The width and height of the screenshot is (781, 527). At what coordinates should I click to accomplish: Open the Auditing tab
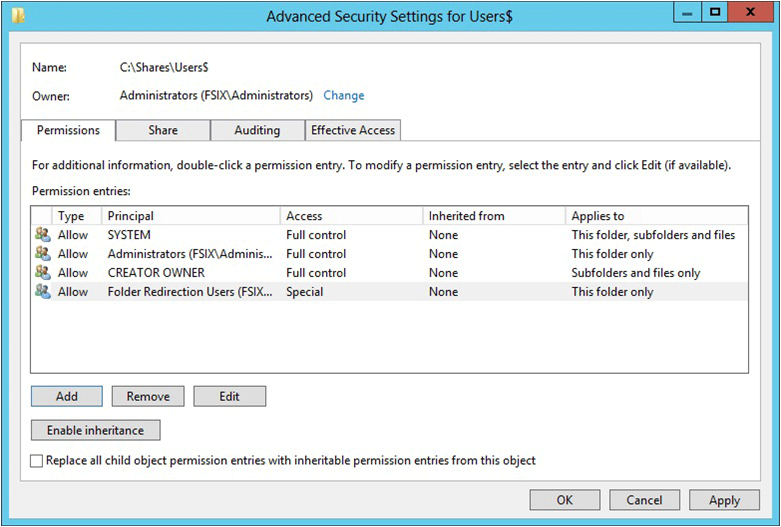pos(257,131)
